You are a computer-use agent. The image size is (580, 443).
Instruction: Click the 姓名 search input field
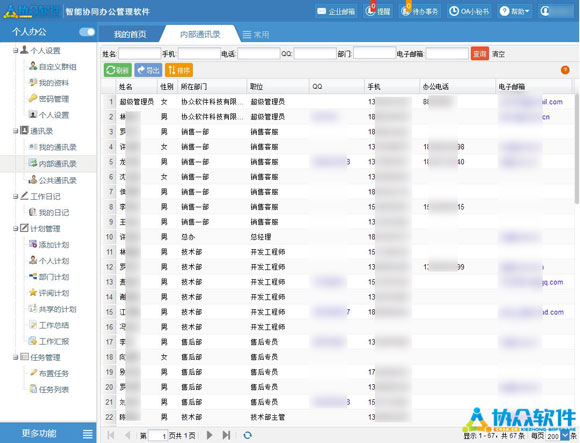click(139, 54)
